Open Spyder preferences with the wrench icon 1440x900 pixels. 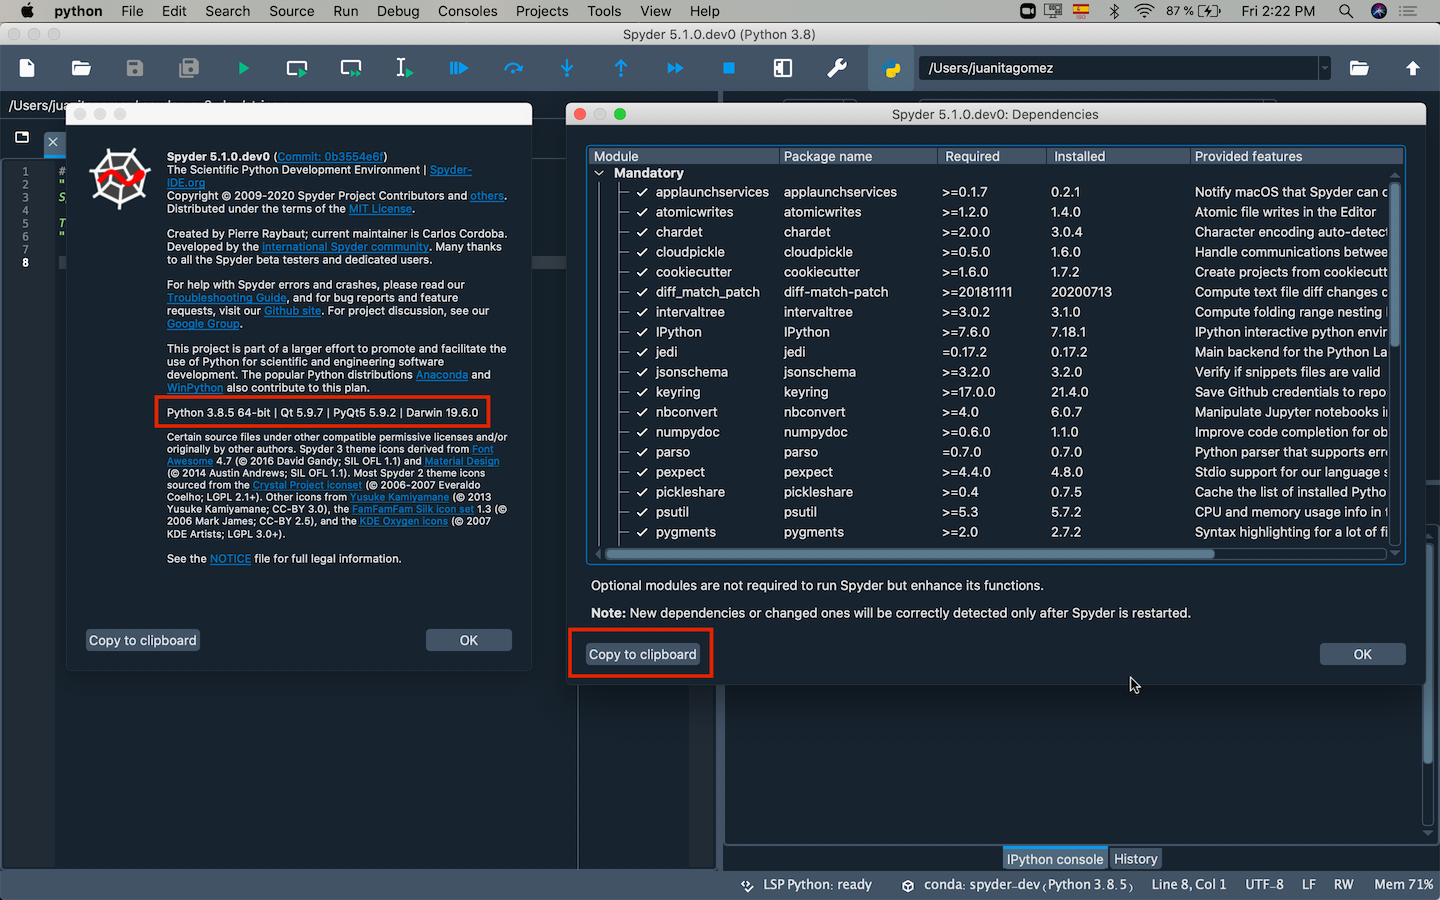837,68
